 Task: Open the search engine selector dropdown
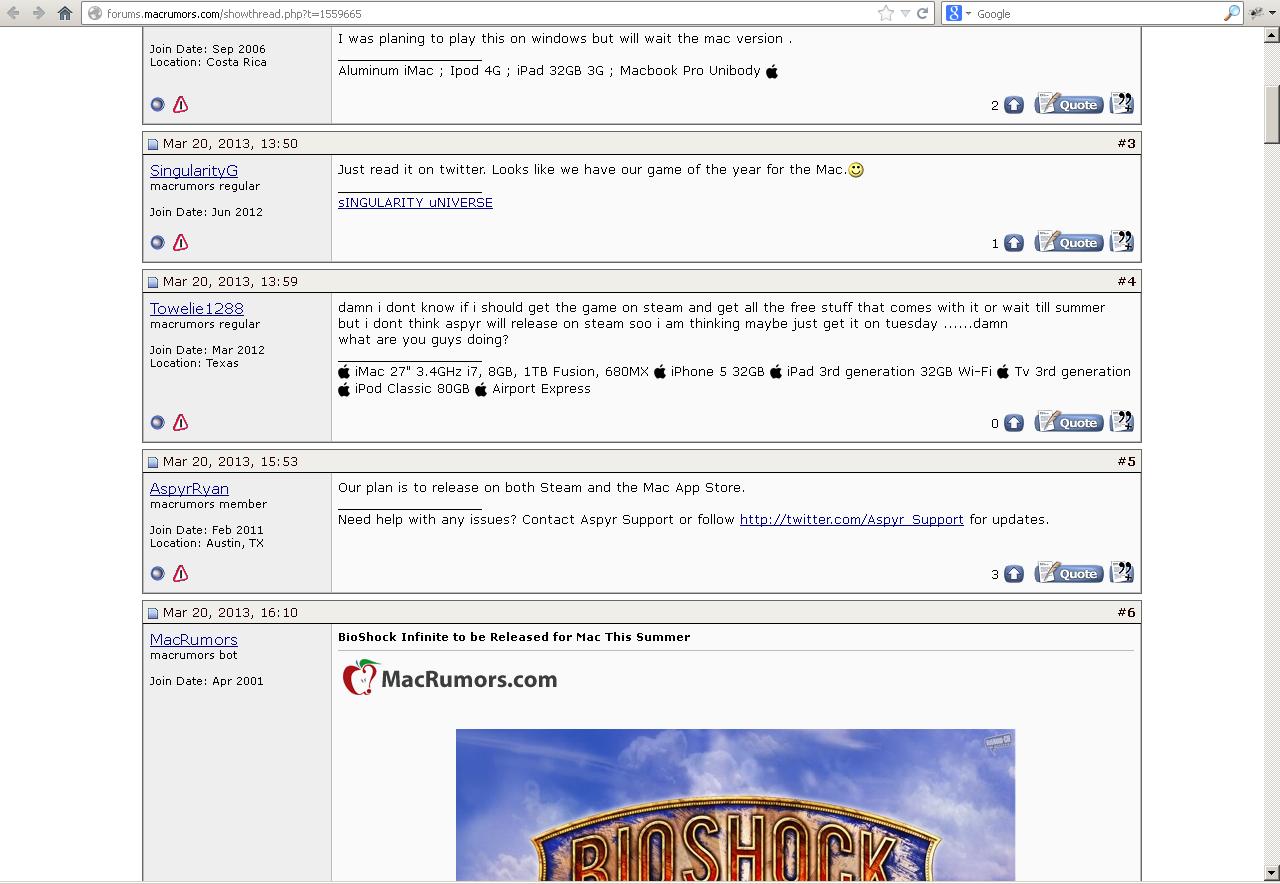click(x=968, y=13)
